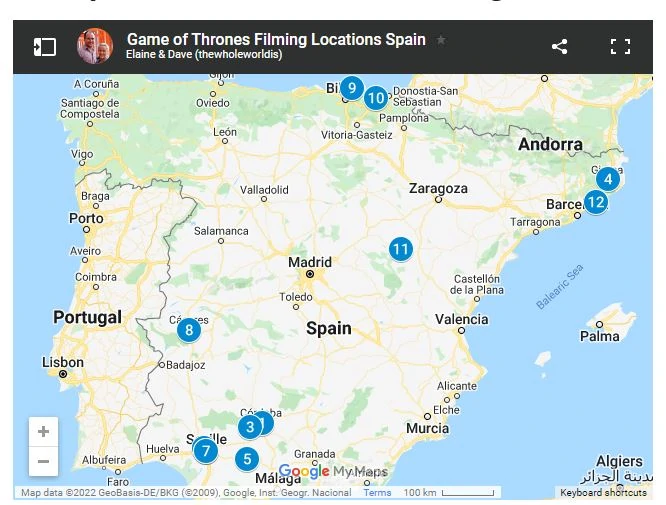
Task: Click the Portugal country label
Action: (x=87, y=317)
